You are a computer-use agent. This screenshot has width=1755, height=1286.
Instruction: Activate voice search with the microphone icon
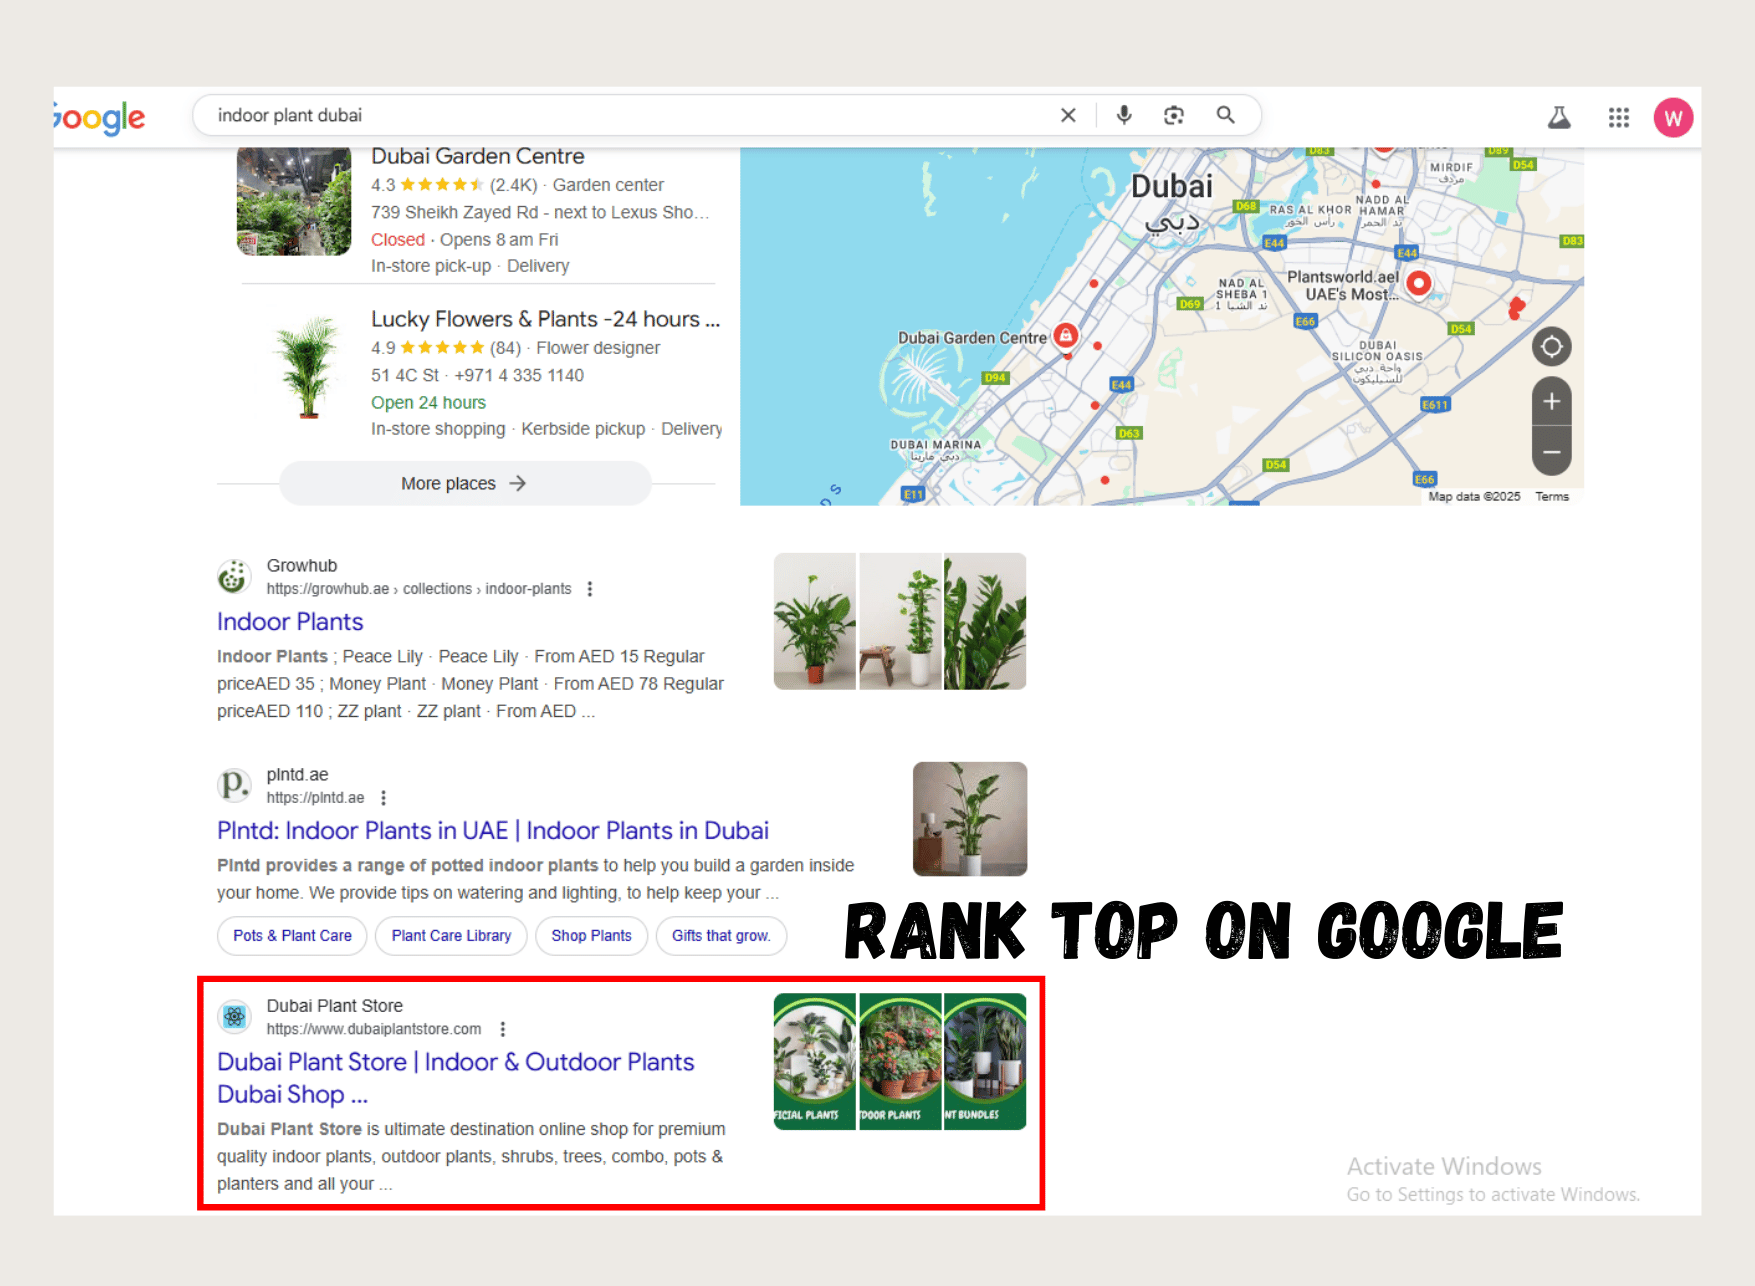click(1123, 115)
